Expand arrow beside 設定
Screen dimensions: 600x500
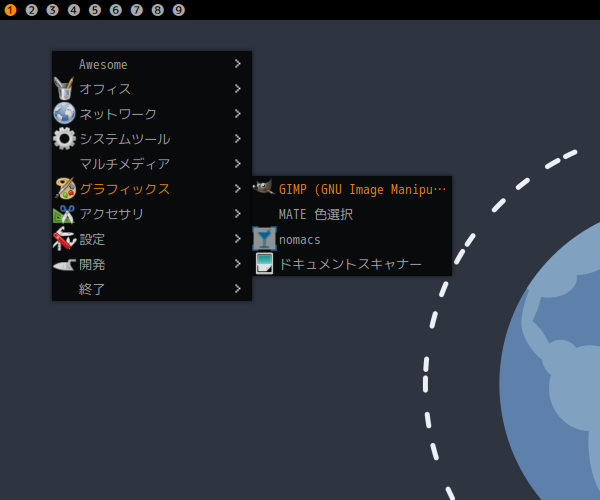238,239
